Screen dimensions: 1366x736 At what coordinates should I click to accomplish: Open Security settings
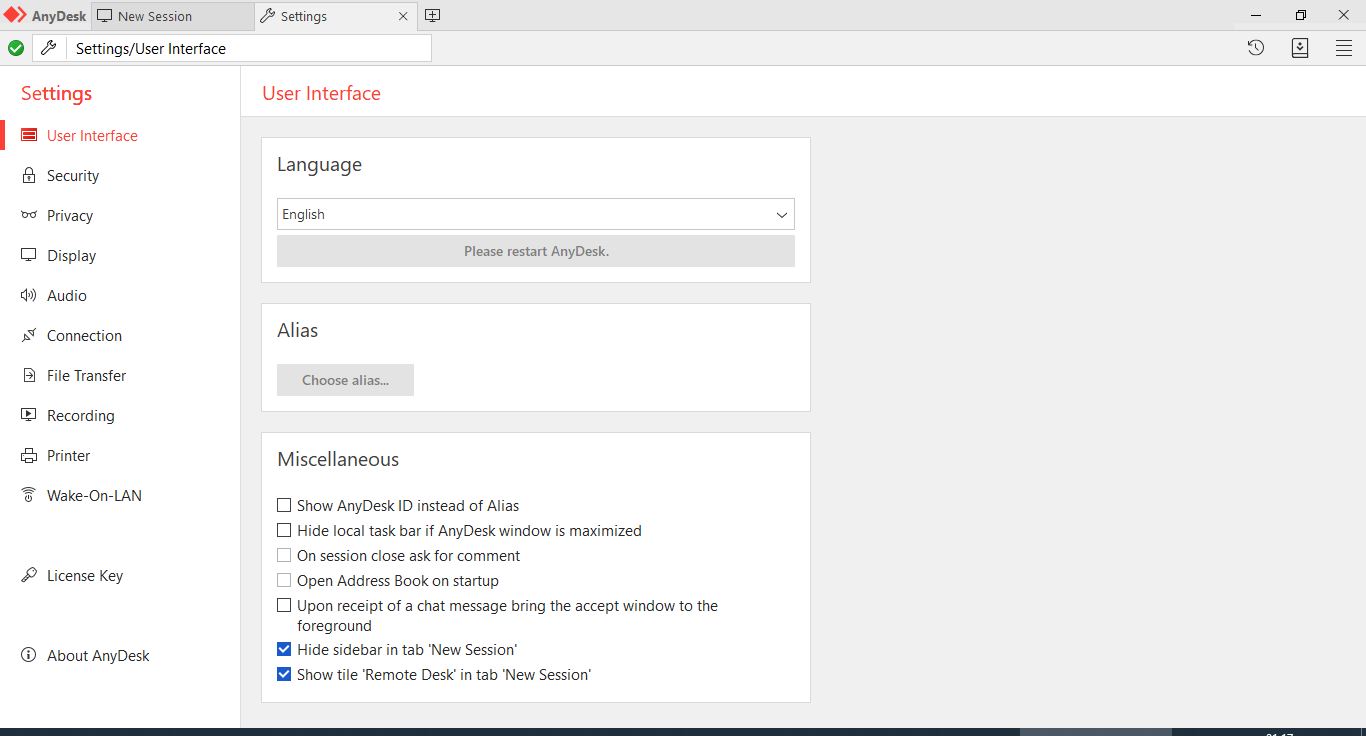click(x=73, y=176)
